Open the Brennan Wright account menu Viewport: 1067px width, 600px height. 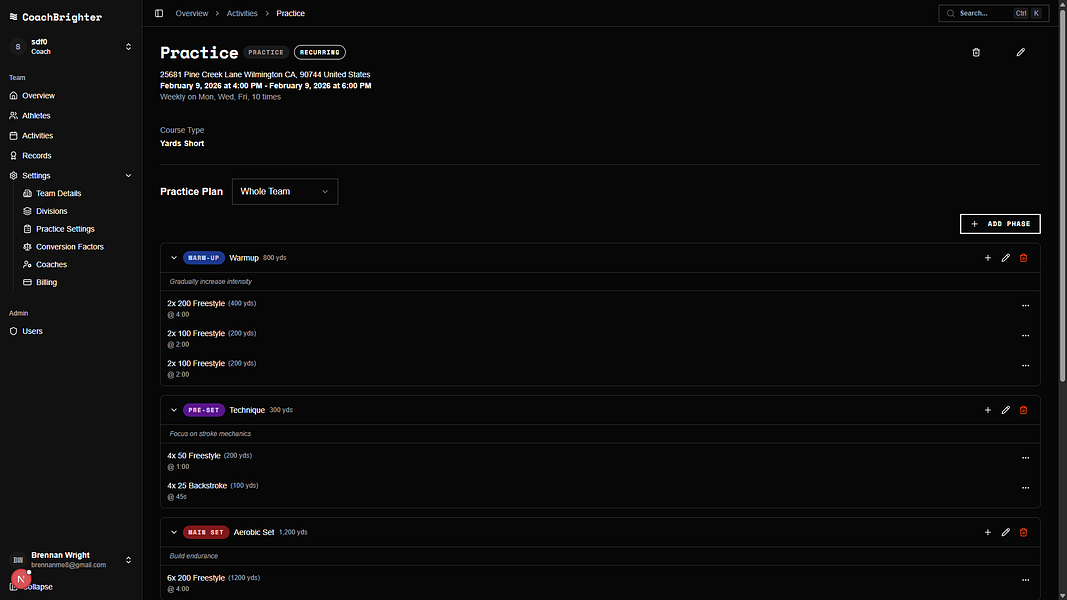[x=71, y=560]
